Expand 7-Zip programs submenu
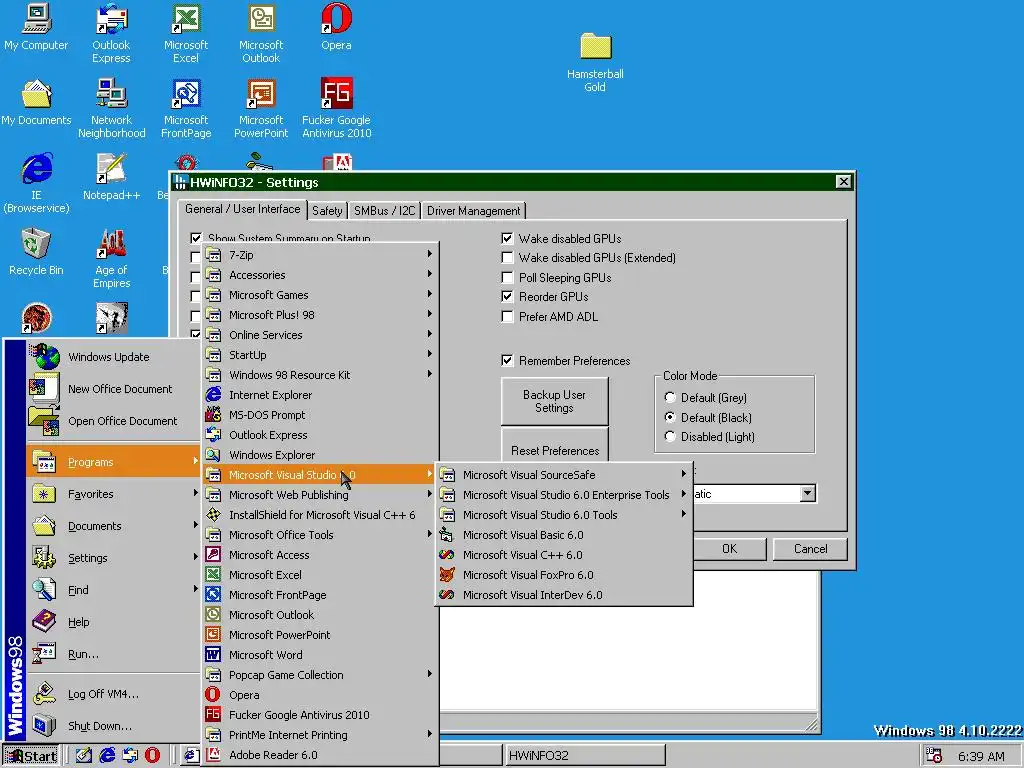1024x768 pixels. pos(320,255)
